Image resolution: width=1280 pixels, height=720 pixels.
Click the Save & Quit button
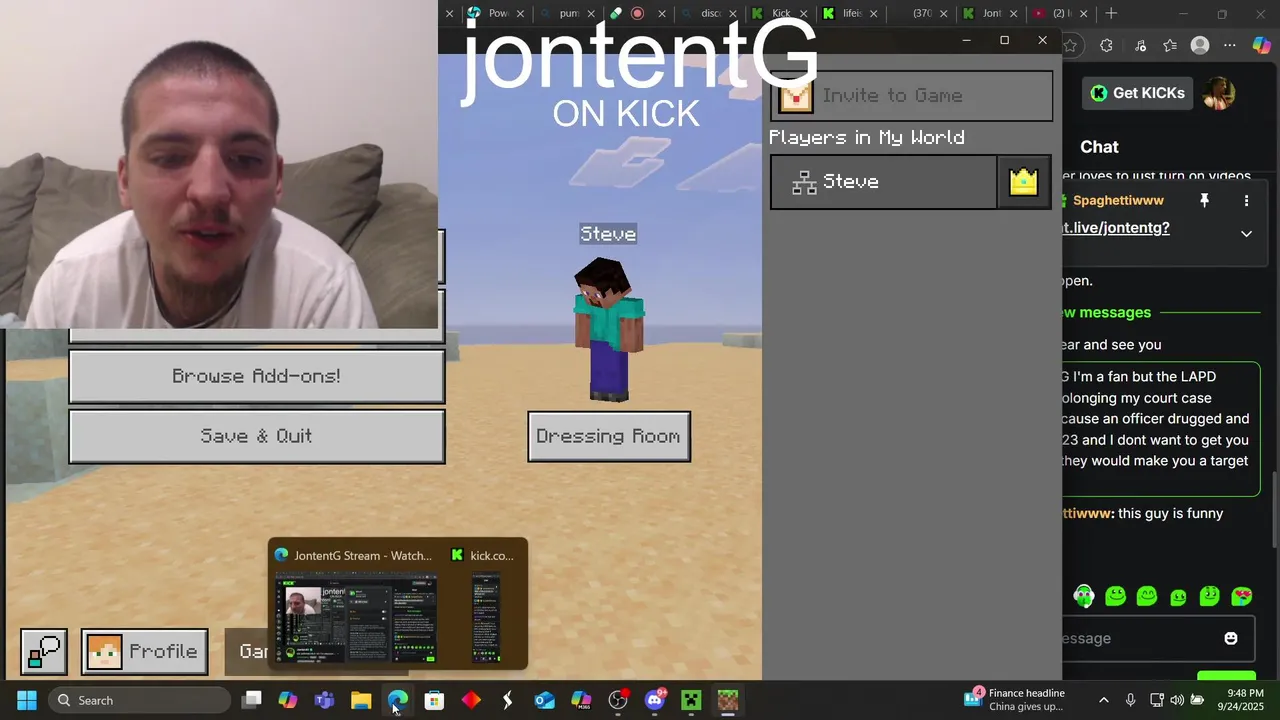click(257, 437)
